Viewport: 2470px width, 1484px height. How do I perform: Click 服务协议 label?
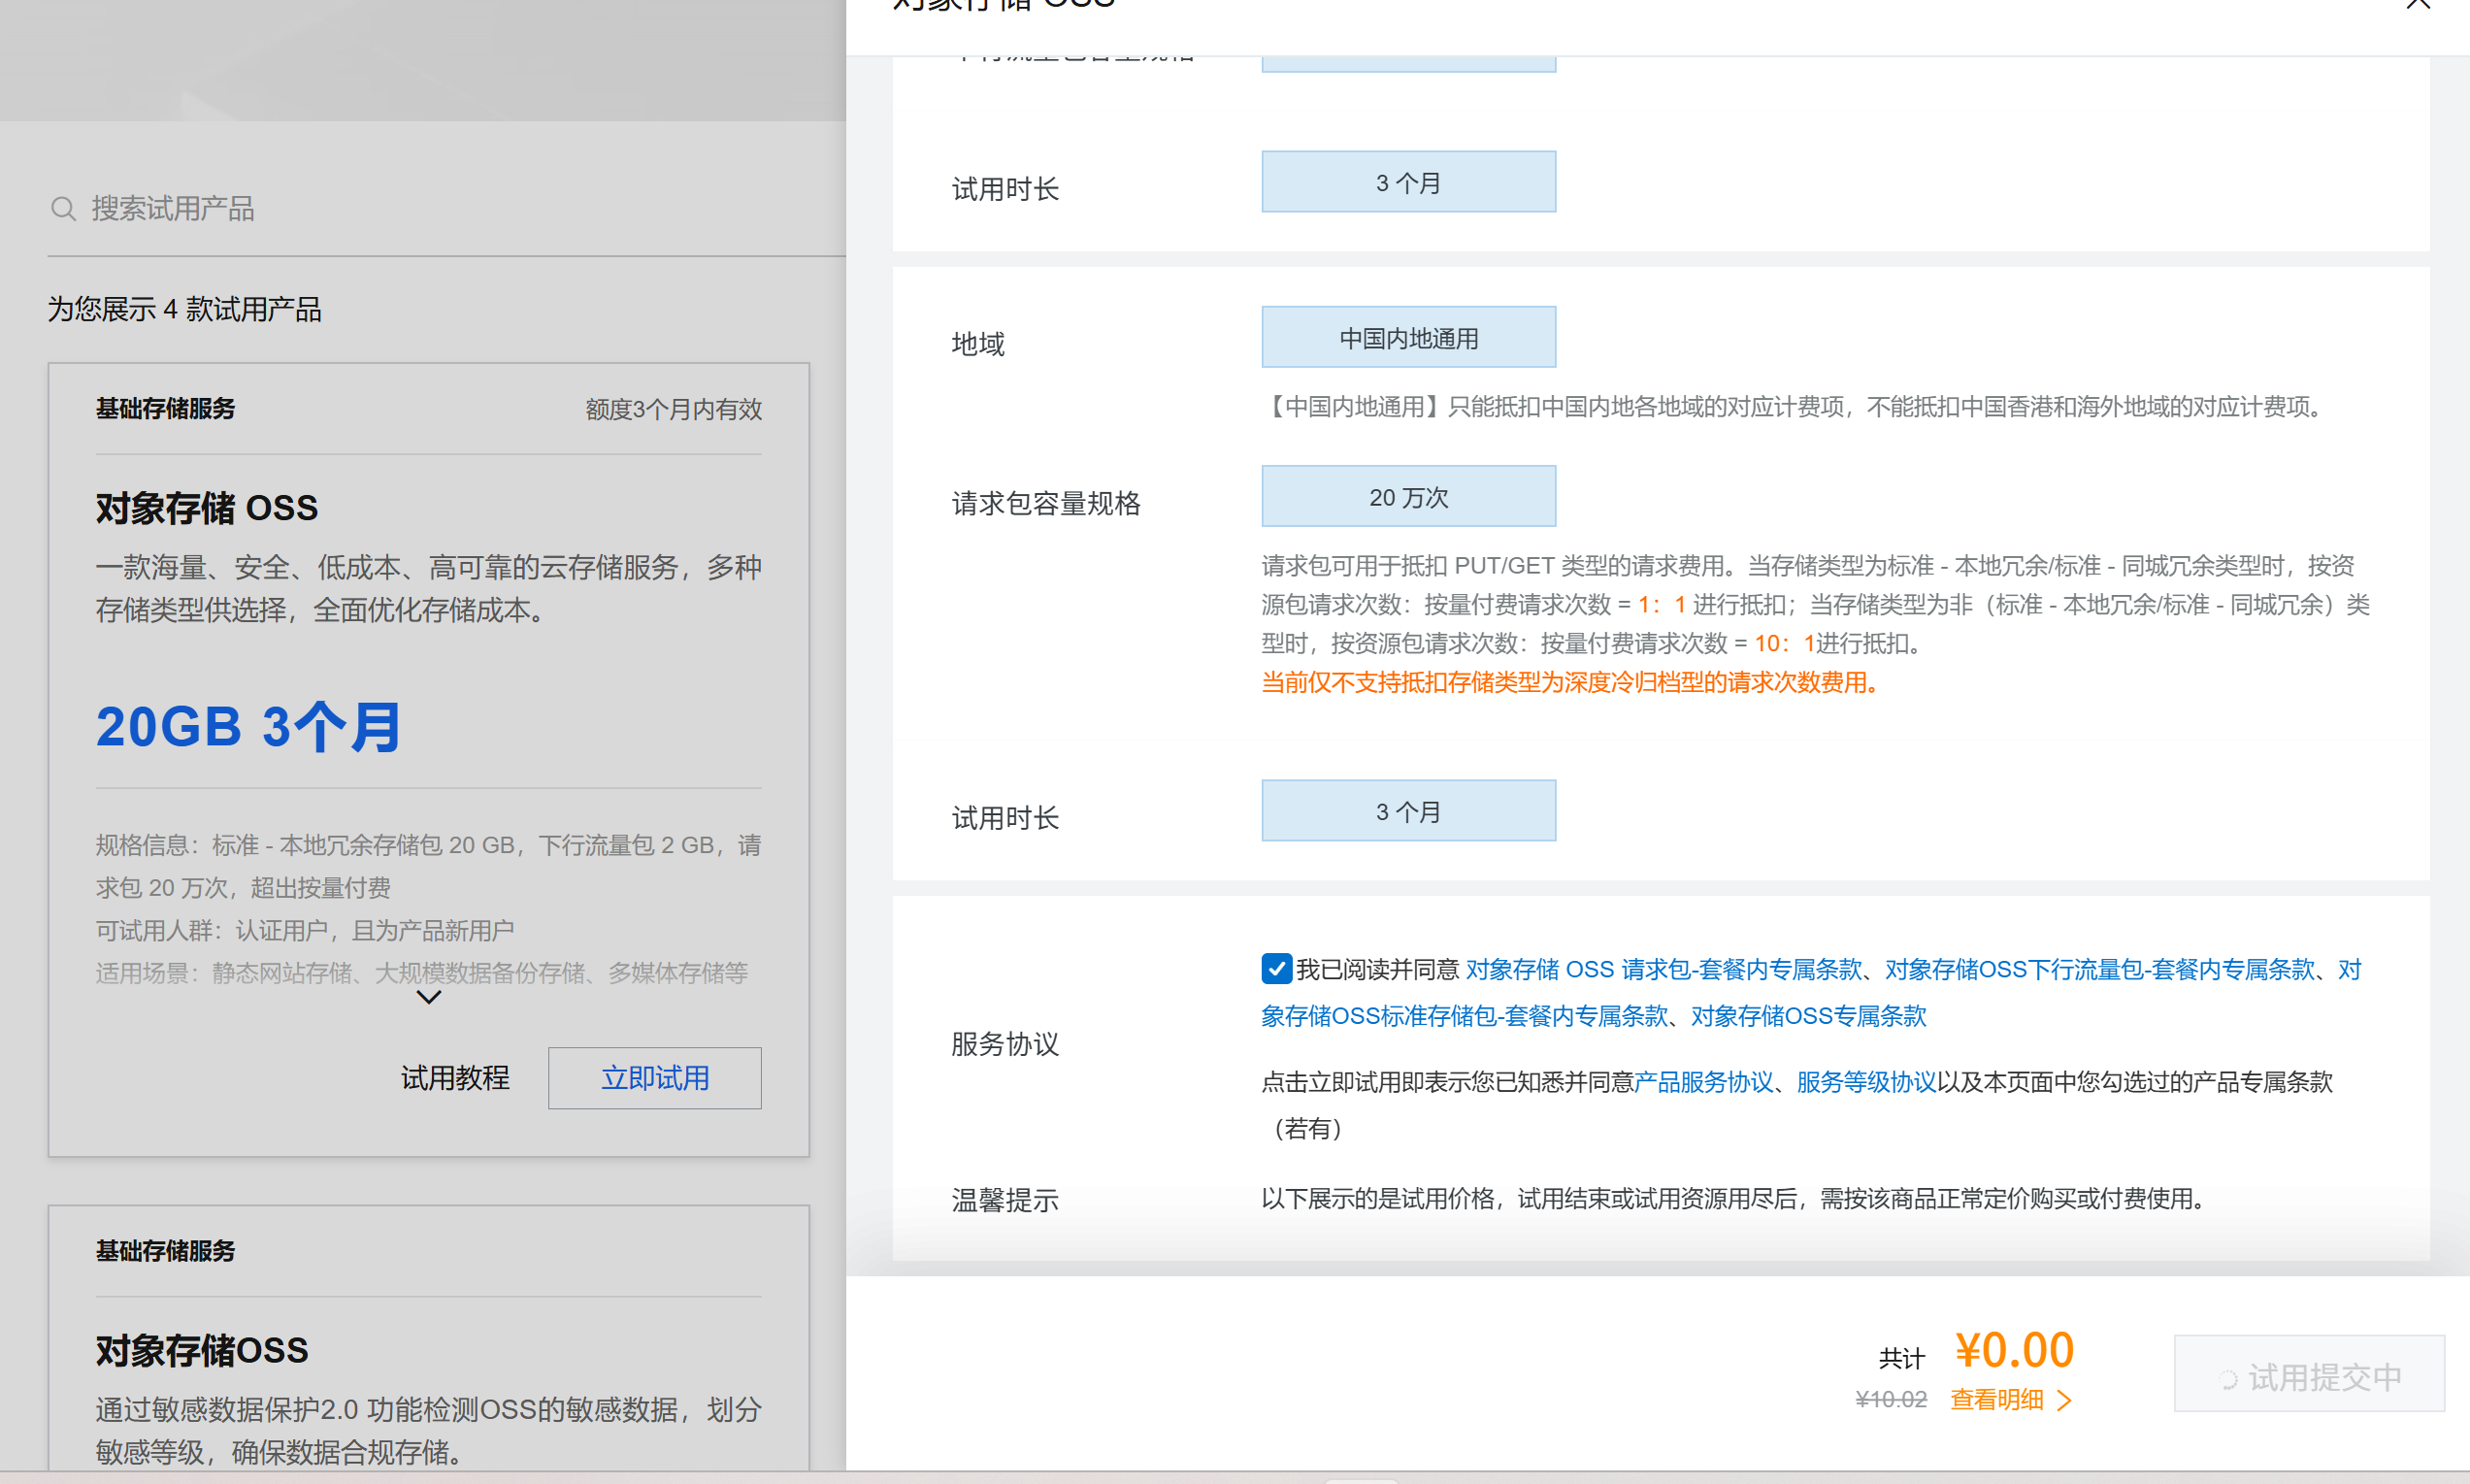pyautogui.click(x=1005, y=1044)
